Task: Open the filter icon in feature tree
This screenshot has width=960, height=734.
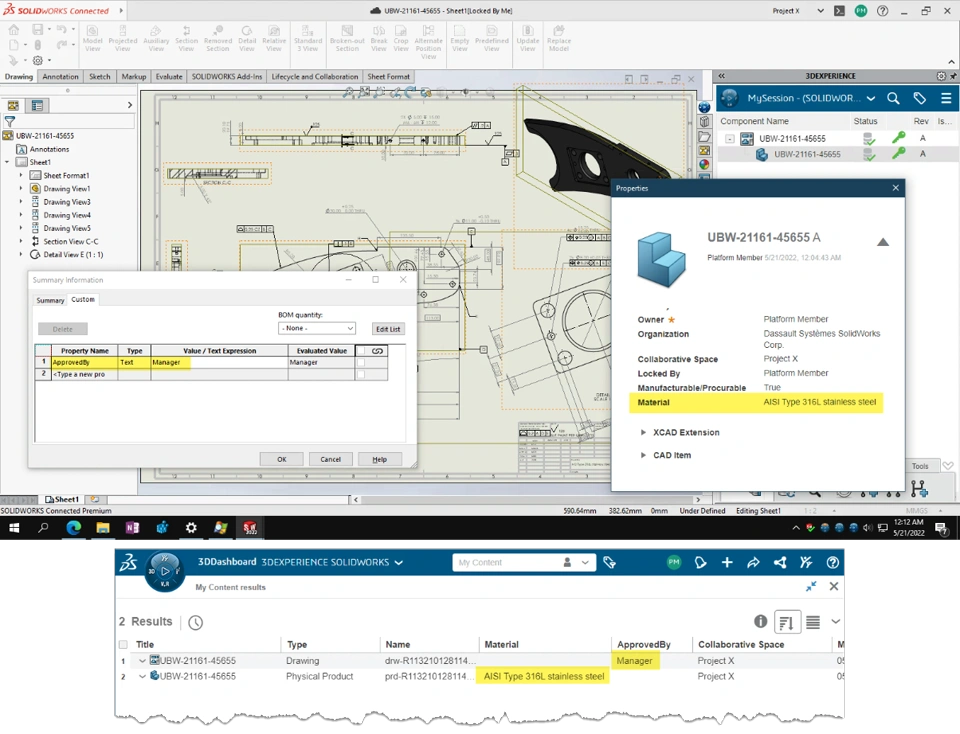Action: click(x=10, y=121)
